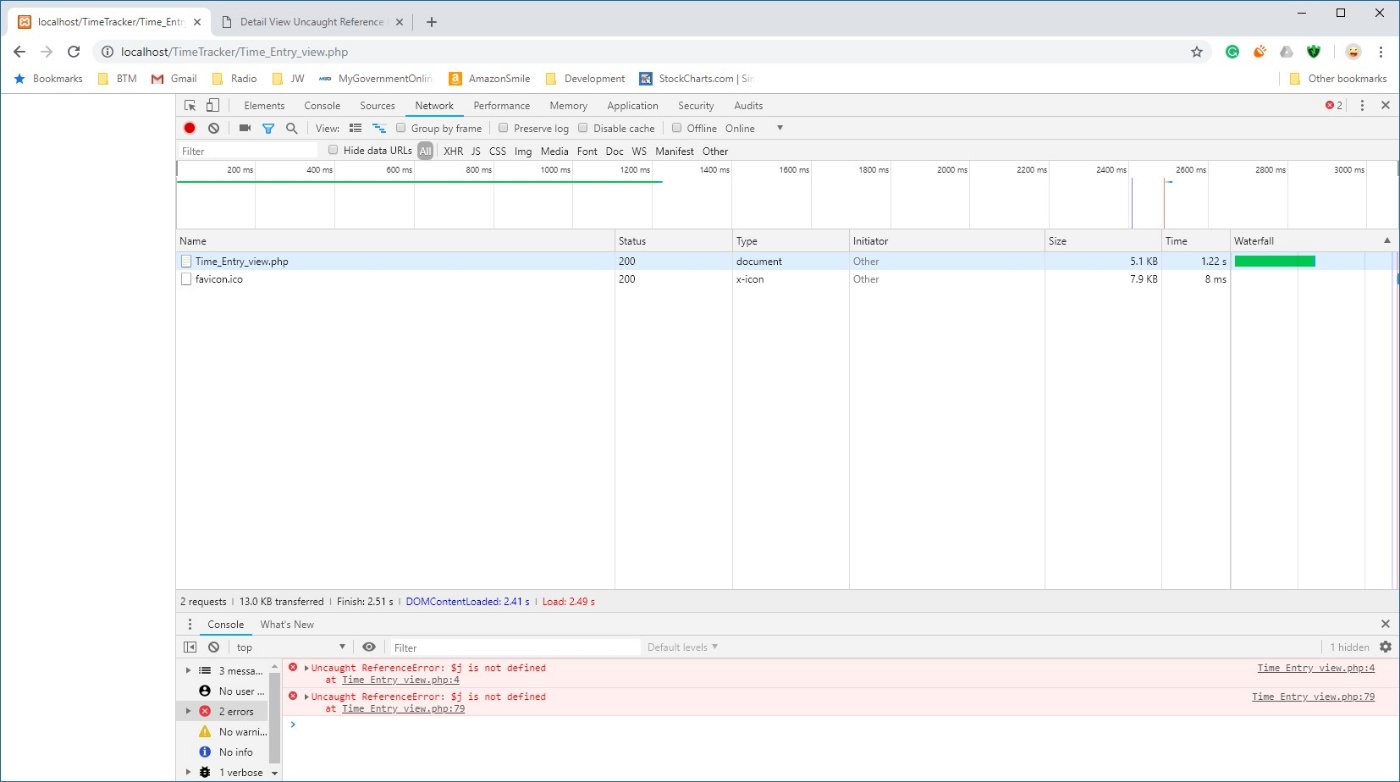
Task: Clear the network log
Action: tap(213, 128)
